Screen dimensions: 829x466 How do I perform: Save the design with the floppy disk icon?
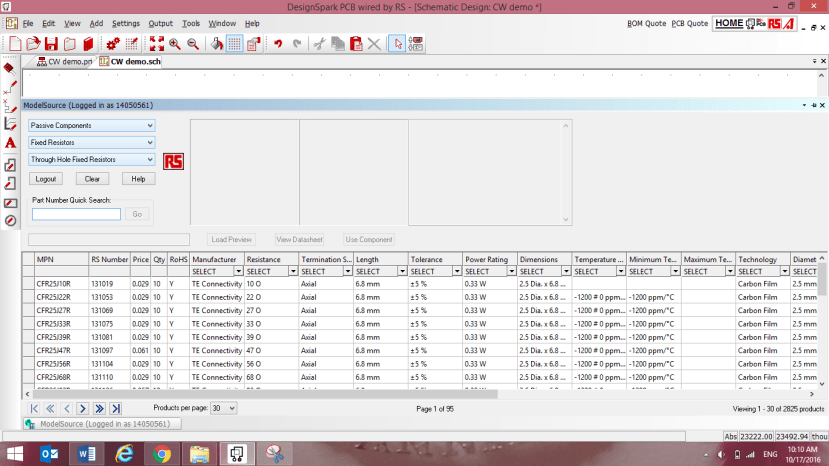[x=51, y=44]
